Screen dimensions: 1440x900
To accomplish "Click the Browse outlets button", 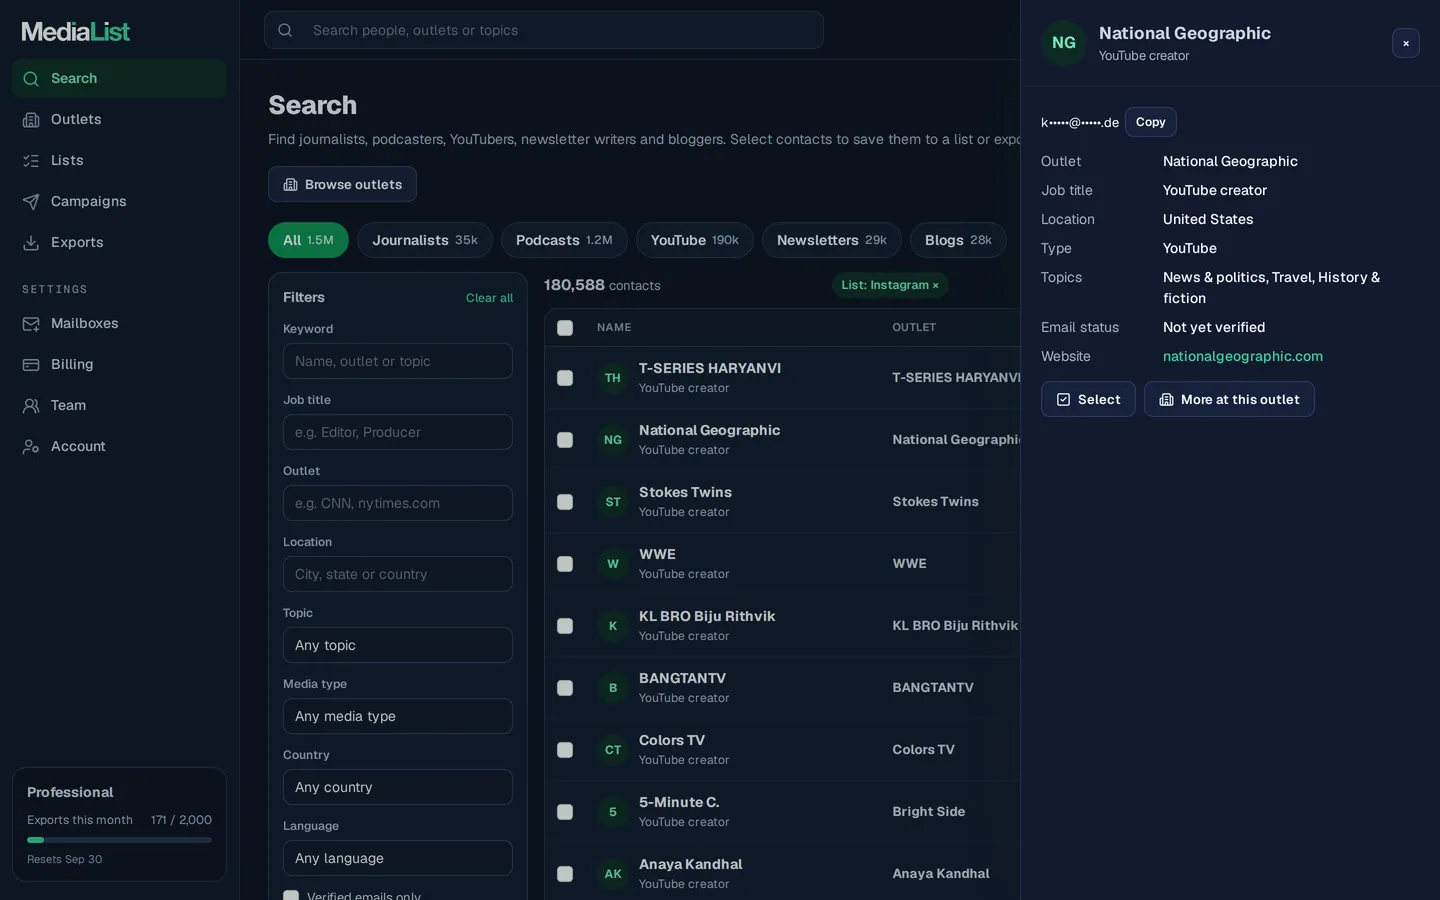I will tap(342, 184).
